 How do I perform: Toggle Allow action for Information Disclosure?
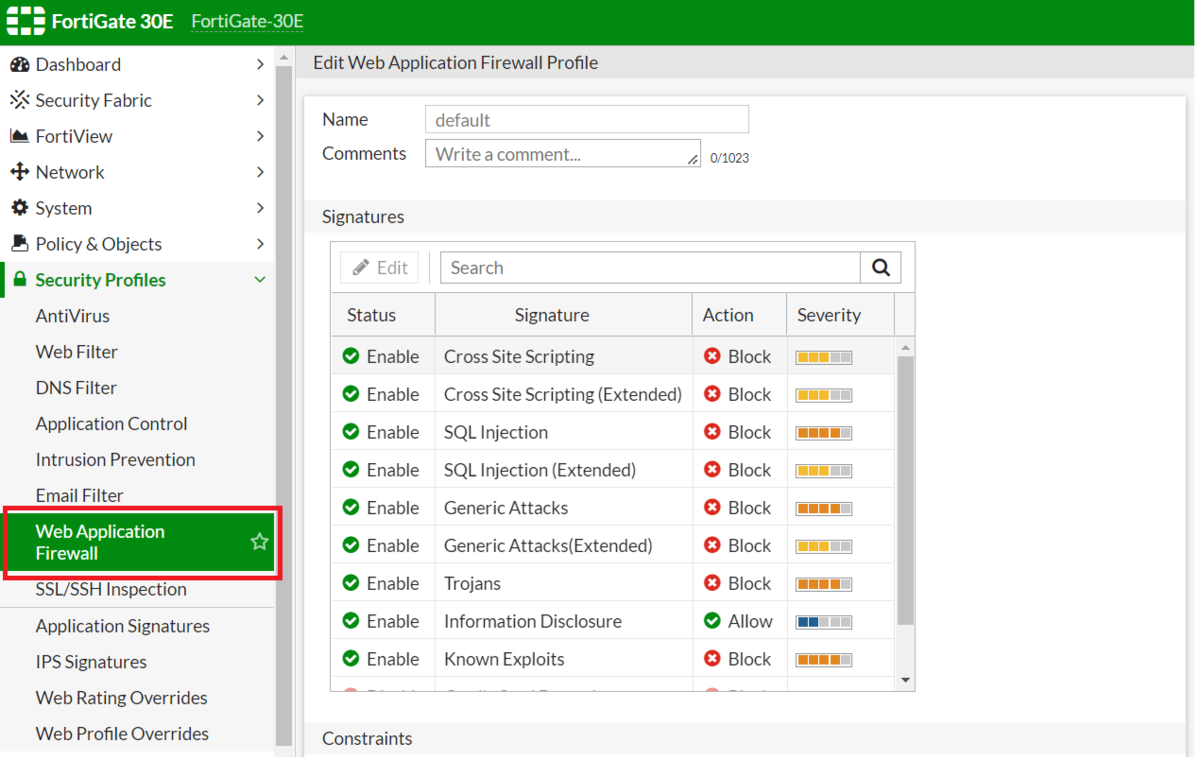[x=738, y=621]
